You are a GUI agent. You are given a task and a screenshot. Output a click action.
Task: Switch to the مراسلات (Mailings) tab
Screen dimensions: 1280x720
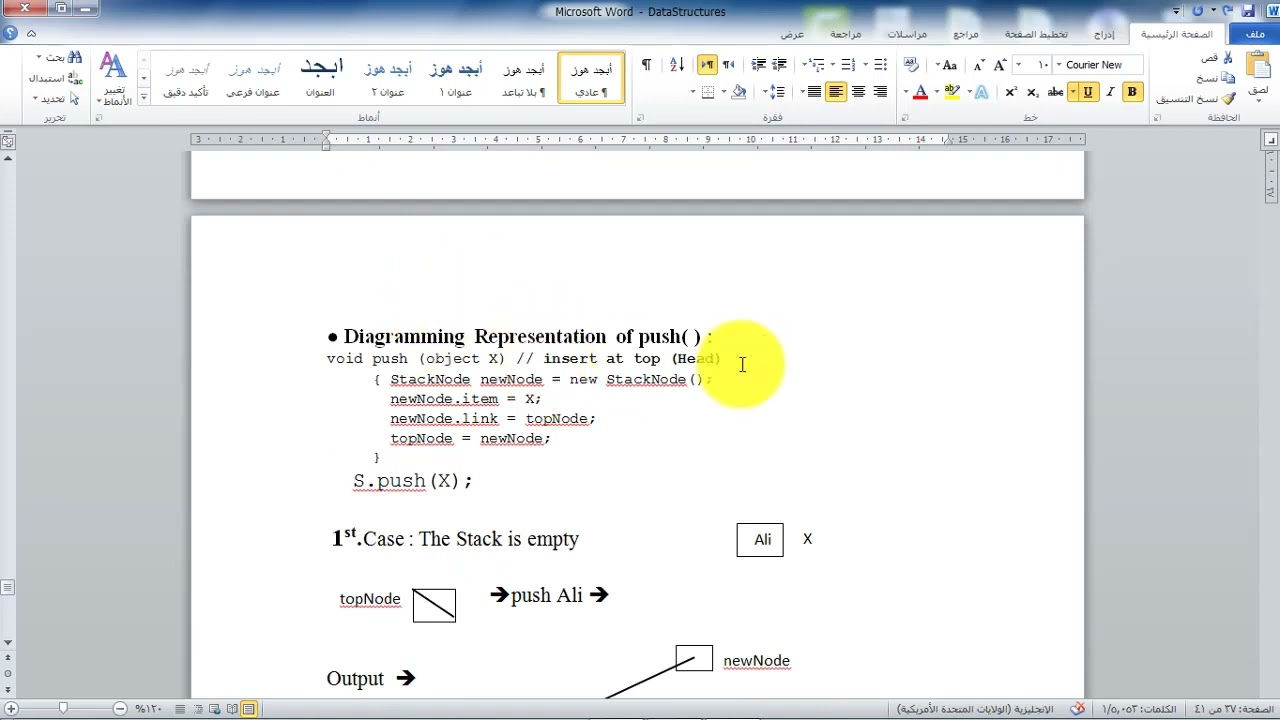coord(907,34)
